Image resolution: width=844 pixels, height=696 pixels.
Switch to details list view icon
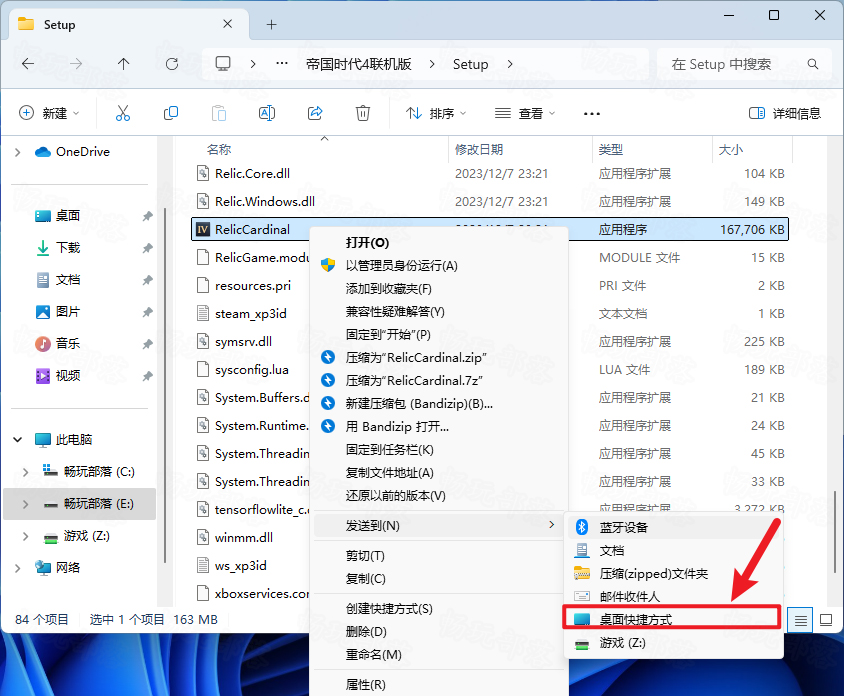pyautogui.click(x=800, y=620)
